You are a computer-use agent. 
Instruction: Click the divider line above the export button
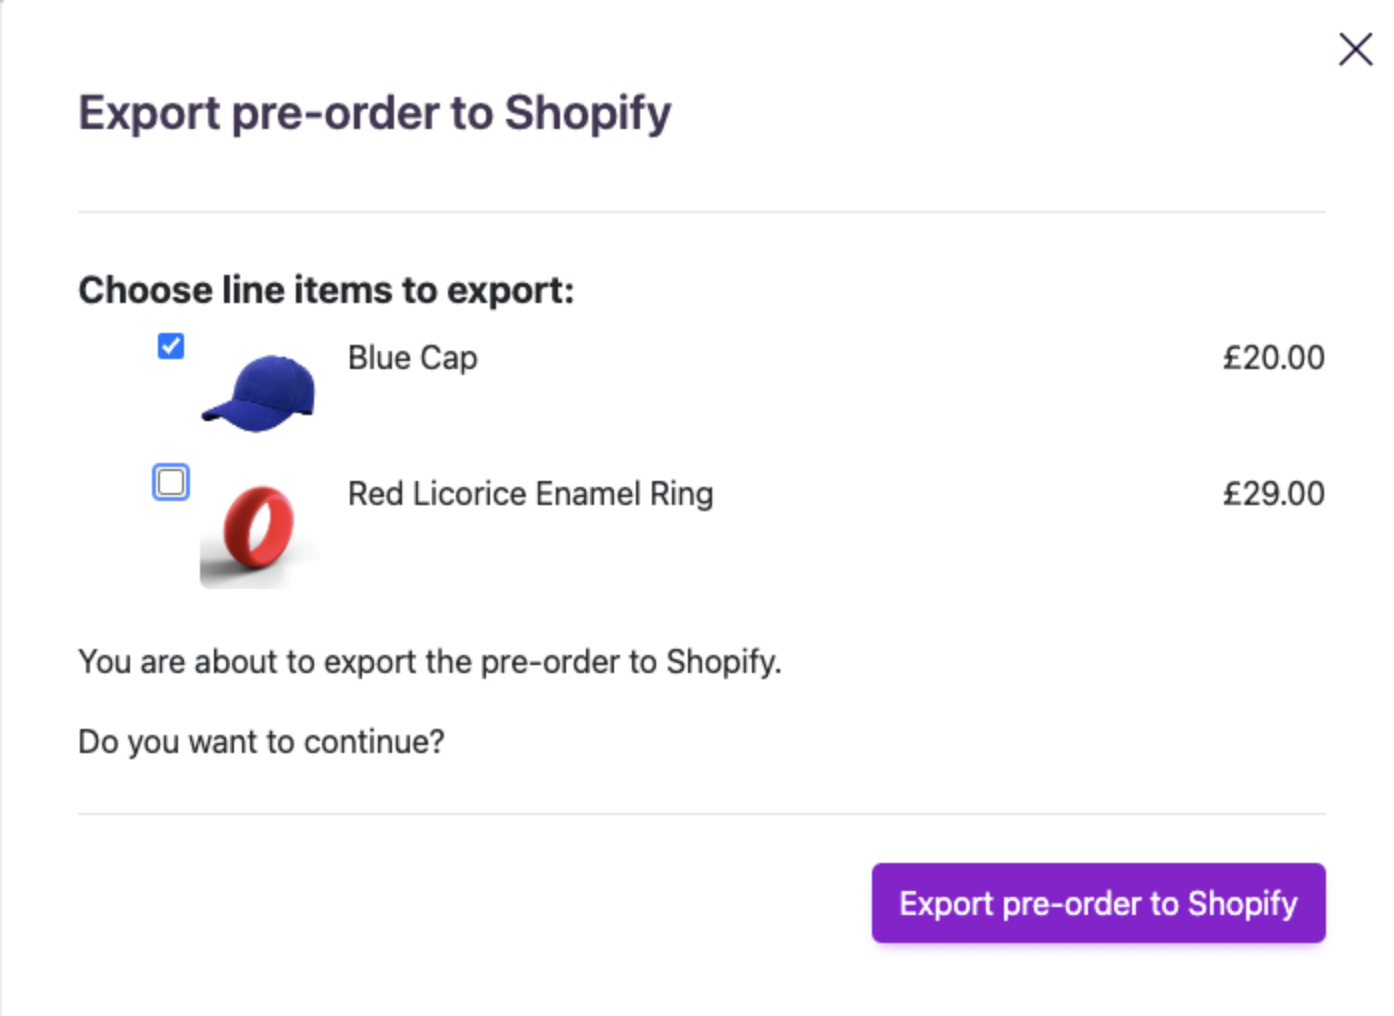tap(701, 814)
